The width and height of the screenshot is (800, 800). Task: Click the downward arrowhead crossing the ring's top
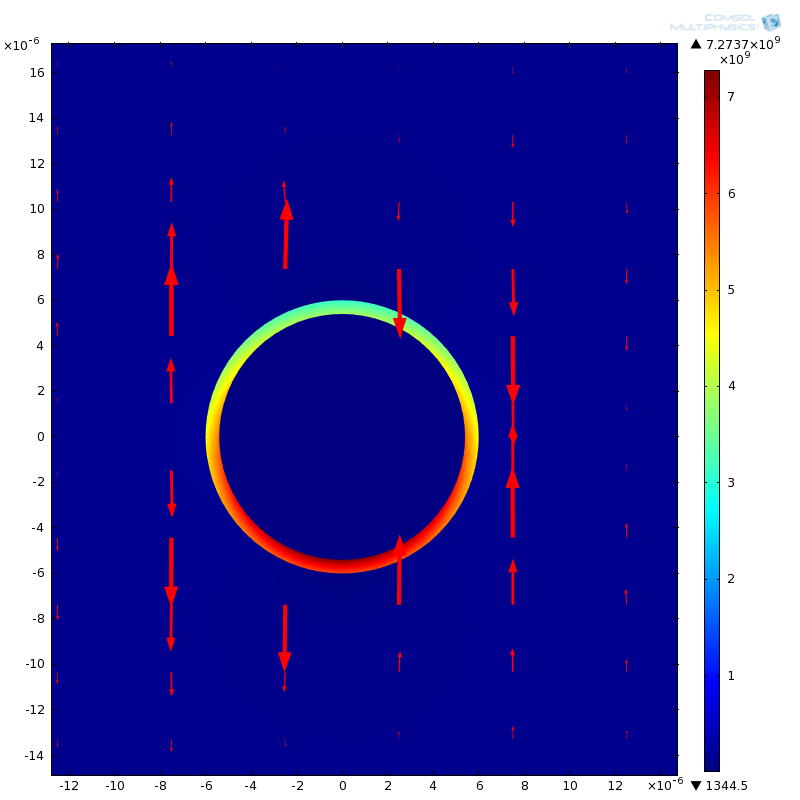[x=399, y=327]
